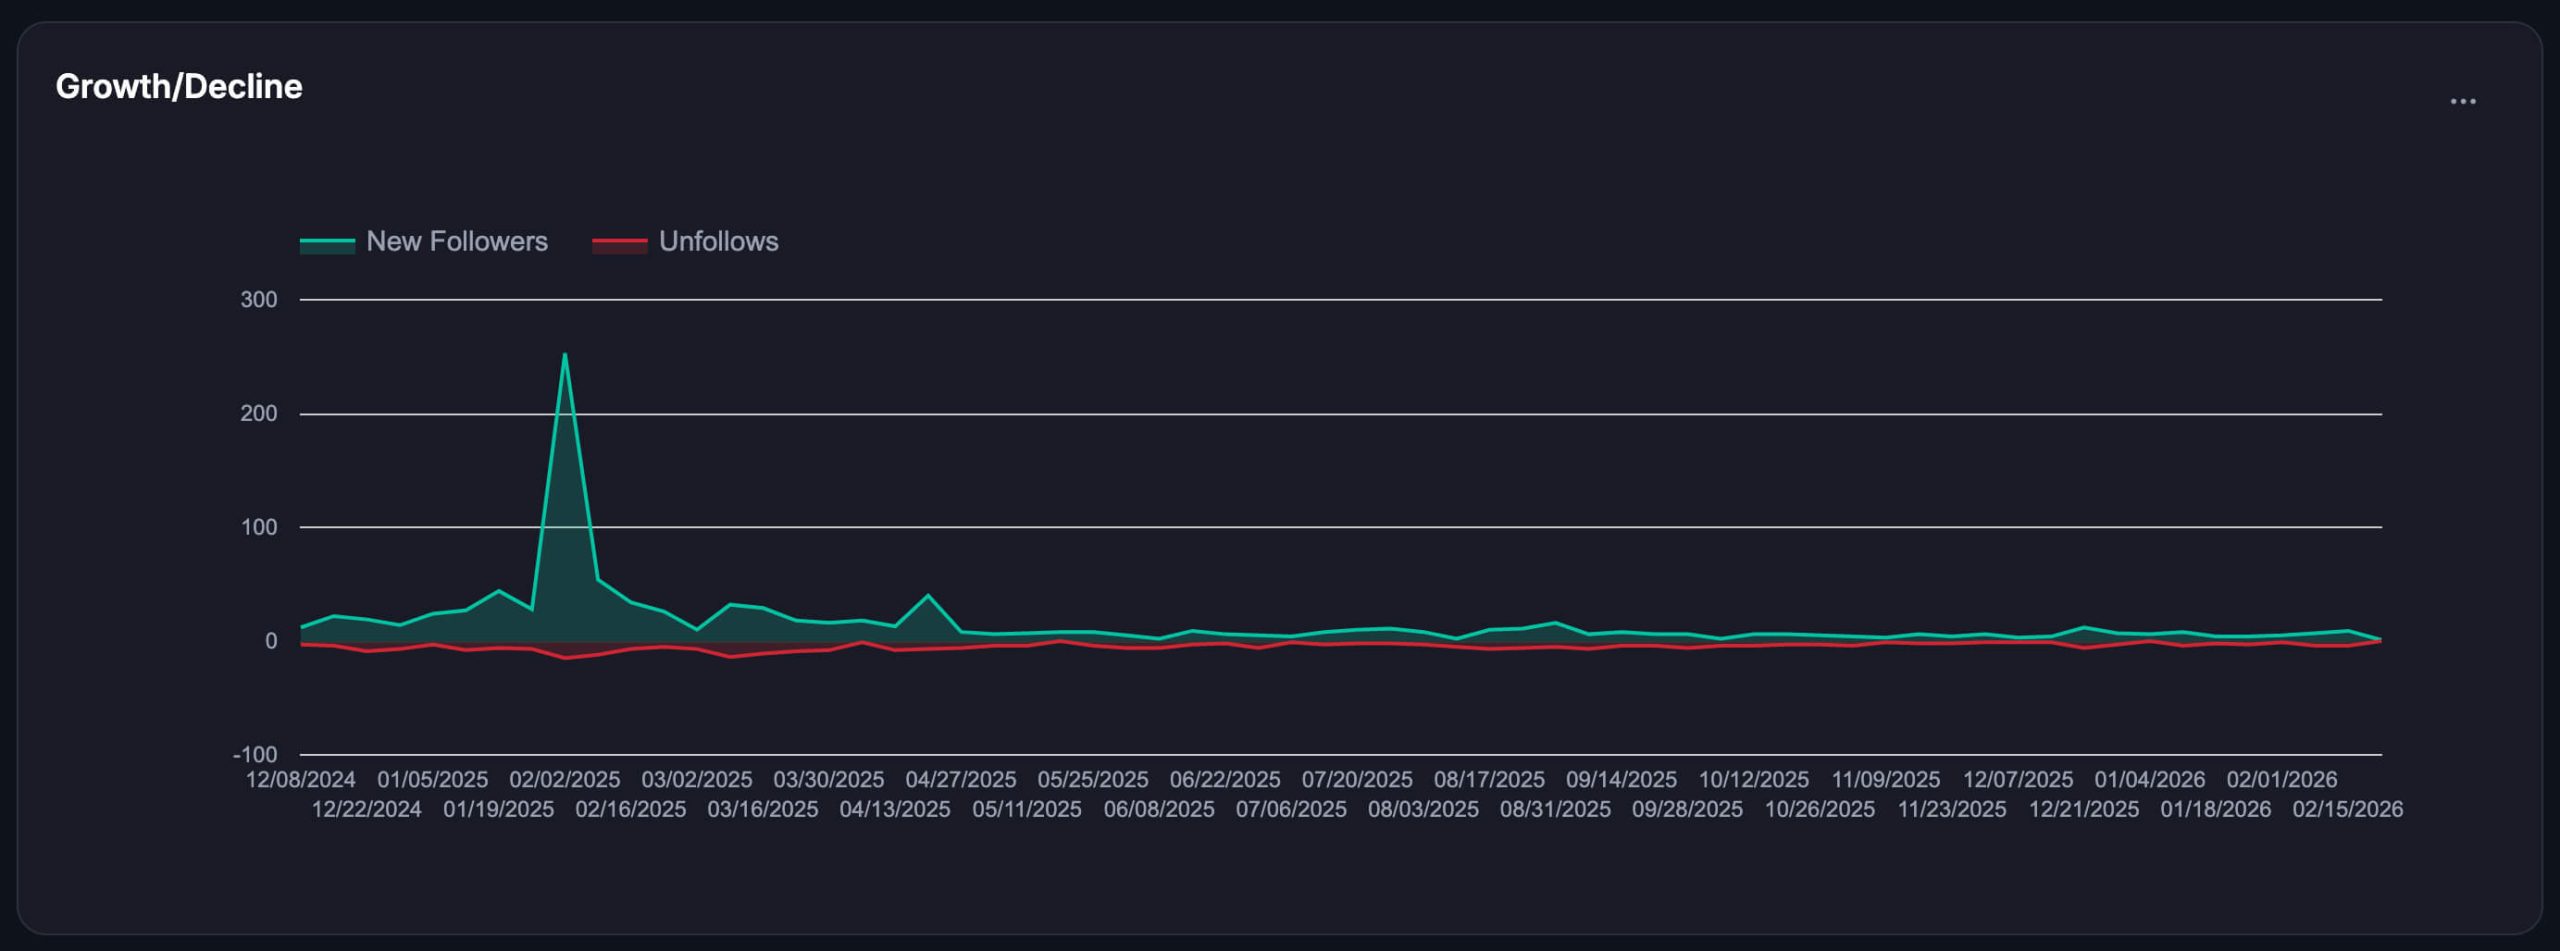This screenshot has height=951, width=2560.
Task: Select the 04/27/2025 date axis label
Action: coord(961,779)
